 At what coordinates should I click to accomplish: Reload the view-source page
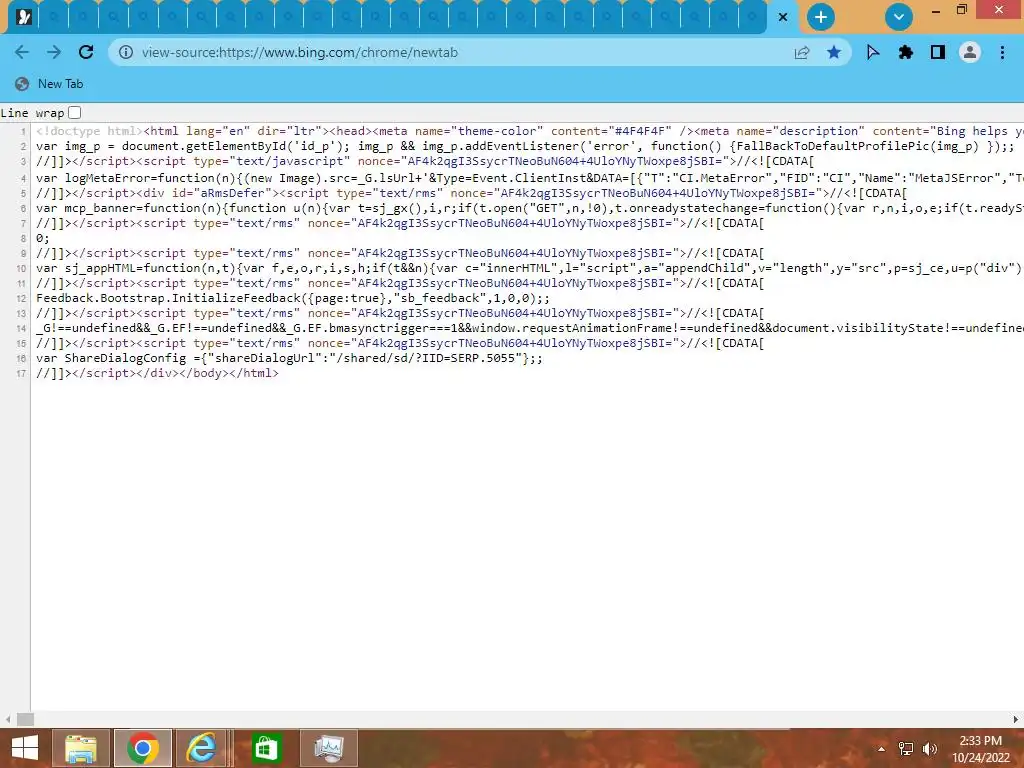86,52
